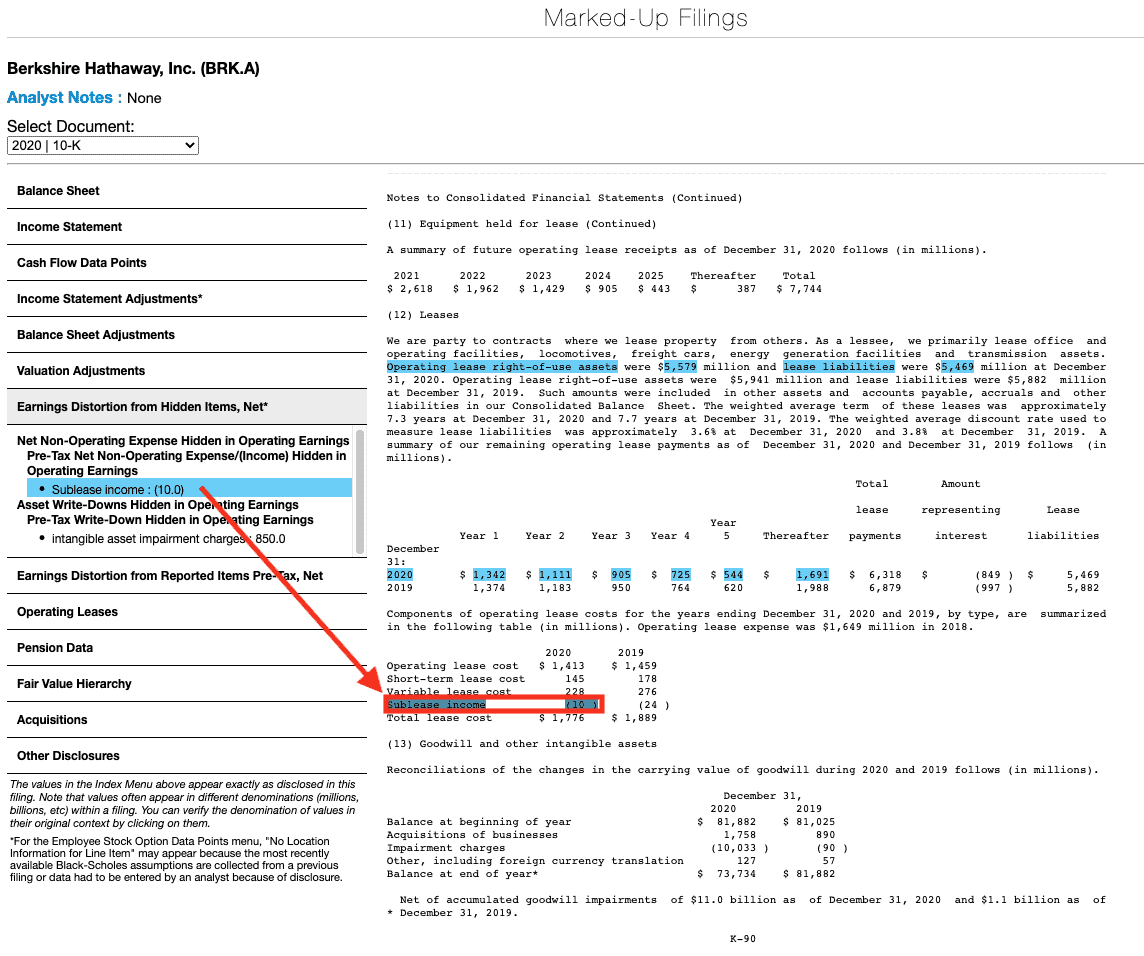Click highlighted year 2020 in lease table
Screen dimensions: 1144x956
pos(400,575)
